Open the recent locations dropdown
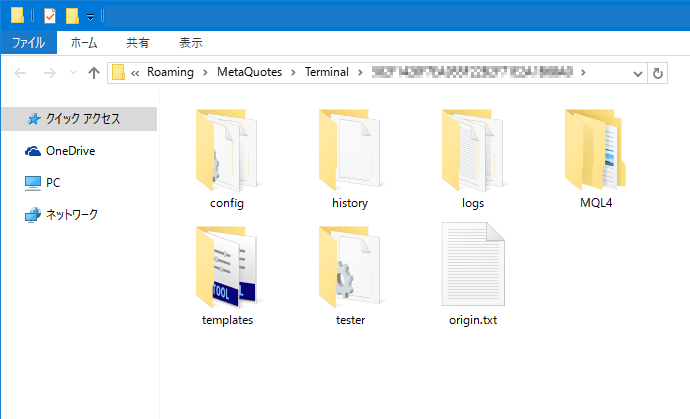Screen dimensions: 690x419 pyautogui.click(x=73, y=73)
